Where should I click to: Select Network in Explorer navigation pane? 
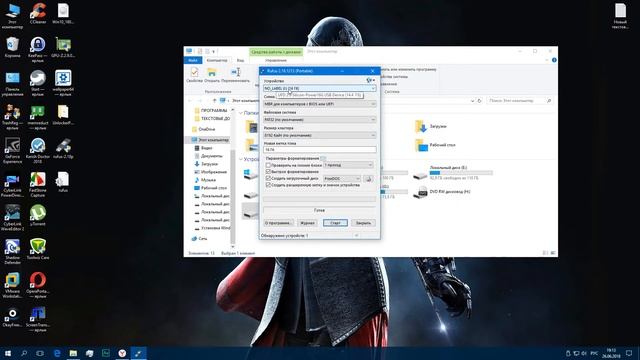click(x=200, y=238)
